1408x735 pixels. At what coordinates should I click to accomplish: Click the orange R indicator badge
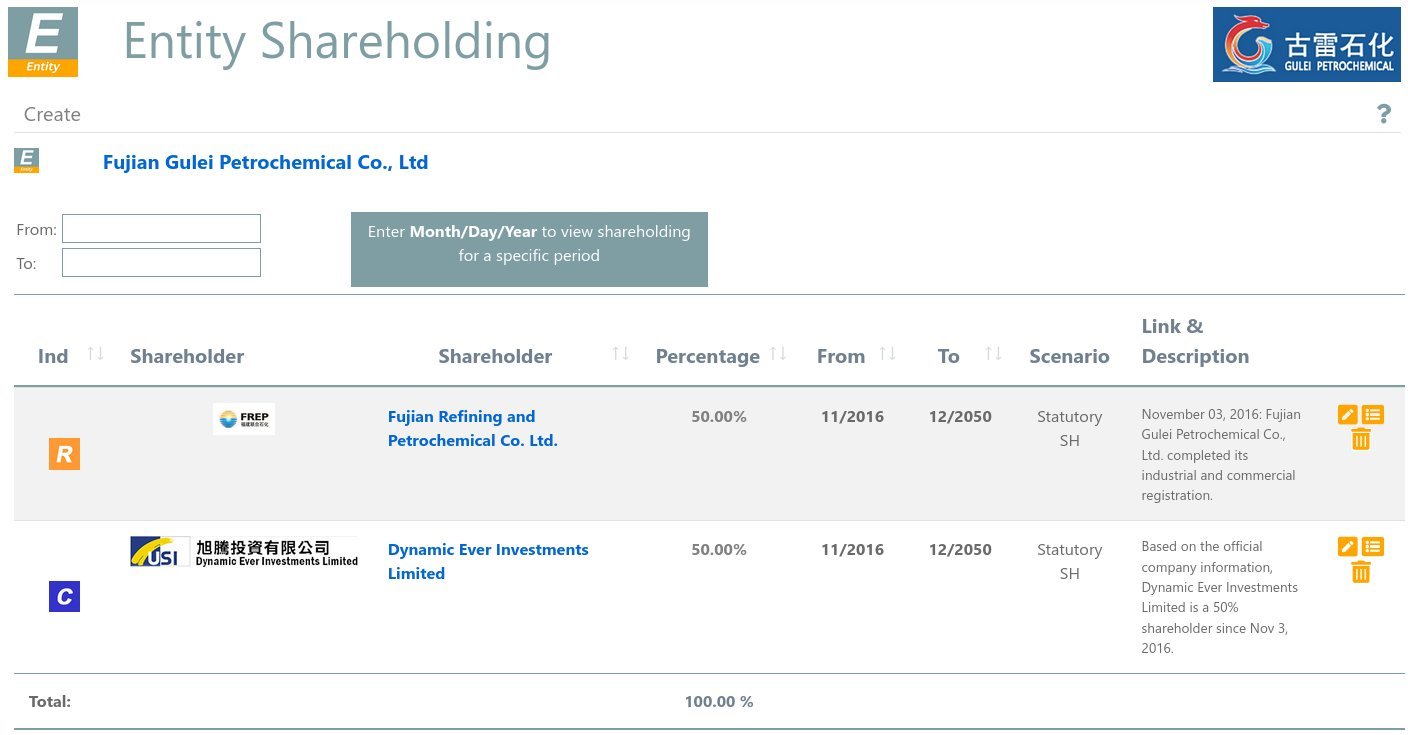point(64,455)
